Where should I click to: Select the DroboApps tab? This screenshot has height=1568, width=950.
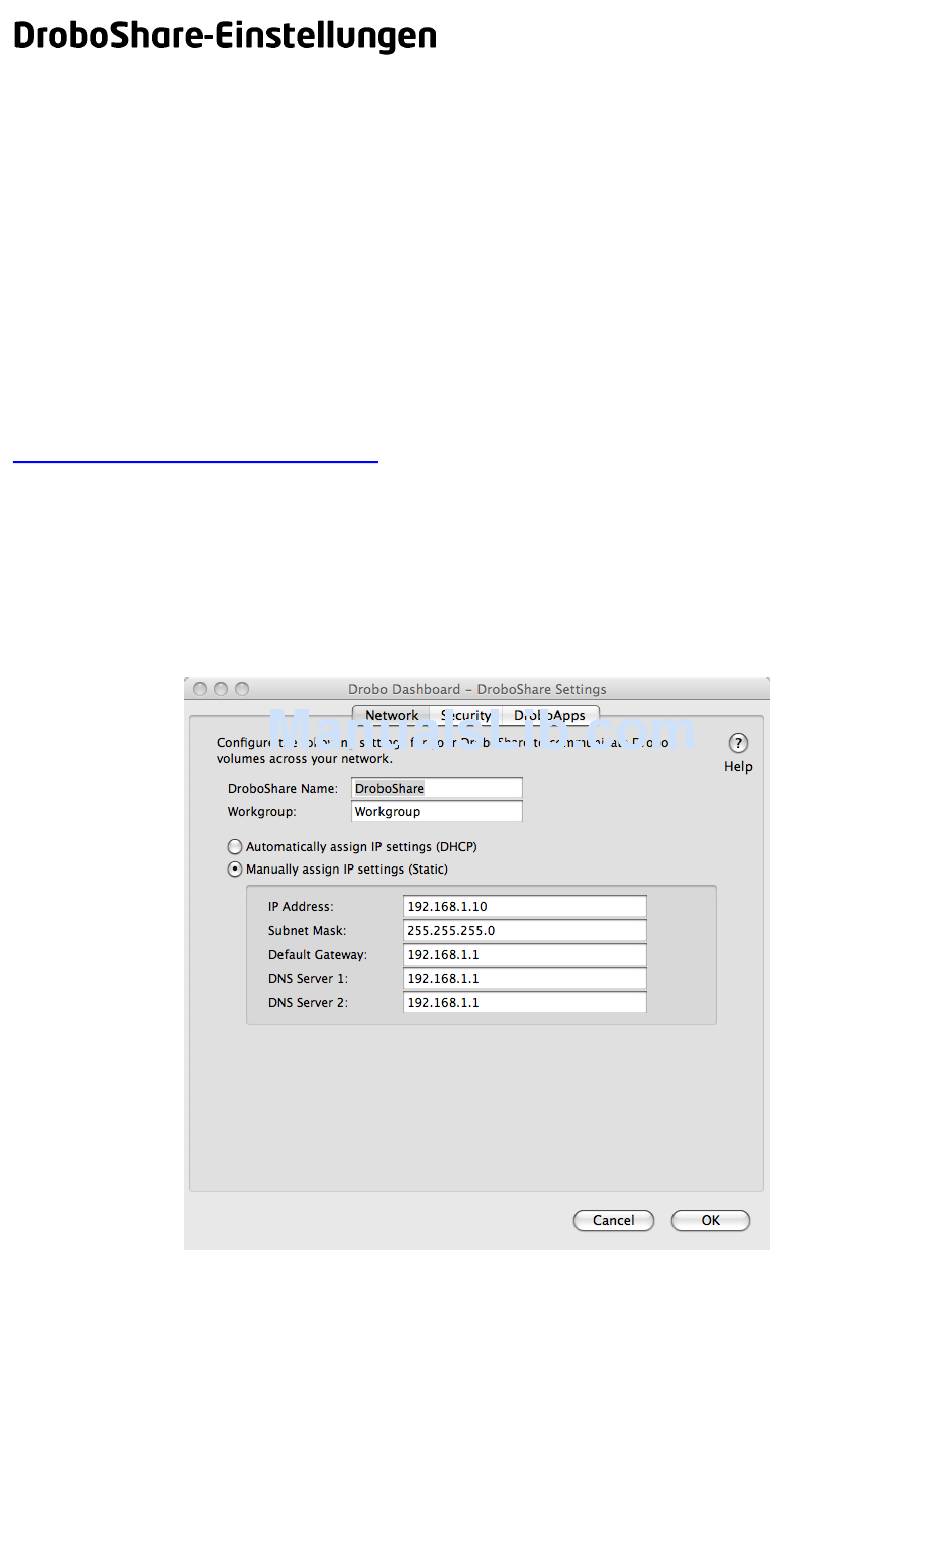pyautogui.click(x=550, y=716)
